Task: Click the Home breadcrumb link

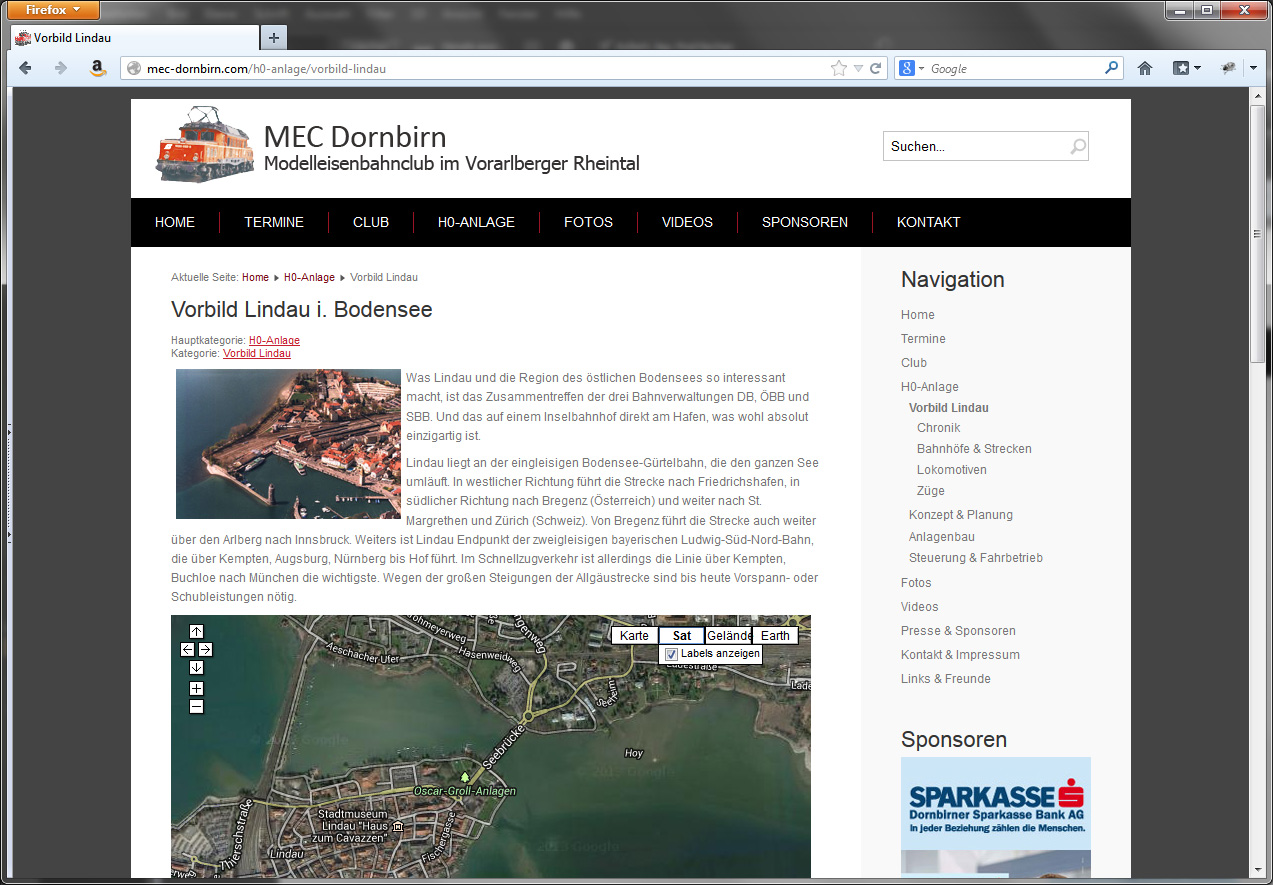Action: click(255, 277)
